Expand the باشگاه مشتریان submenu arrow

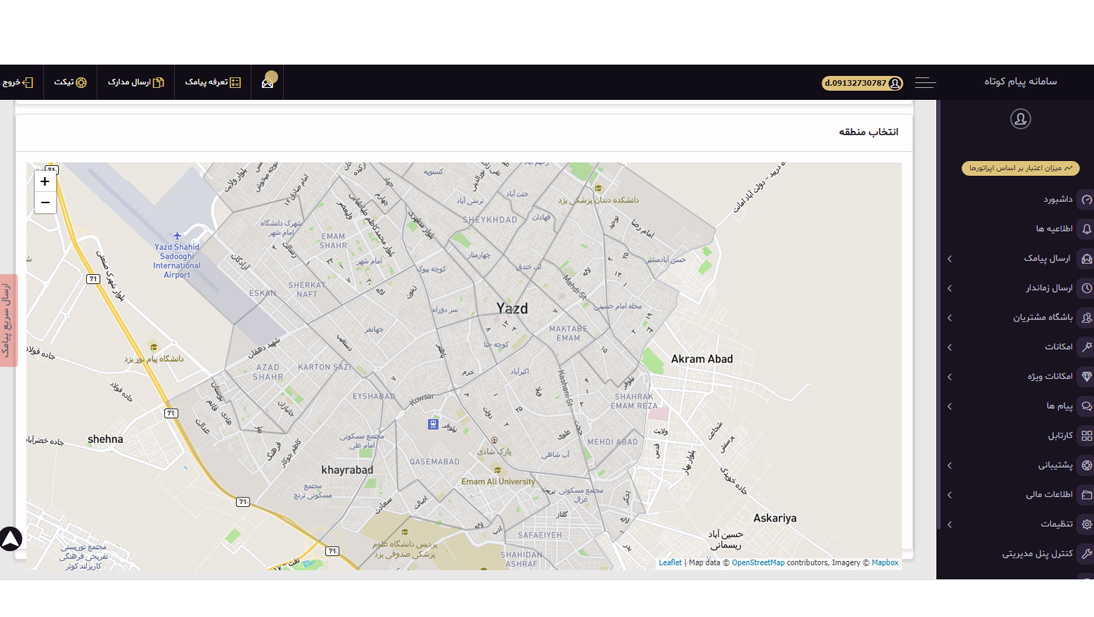tap(949, 318)
